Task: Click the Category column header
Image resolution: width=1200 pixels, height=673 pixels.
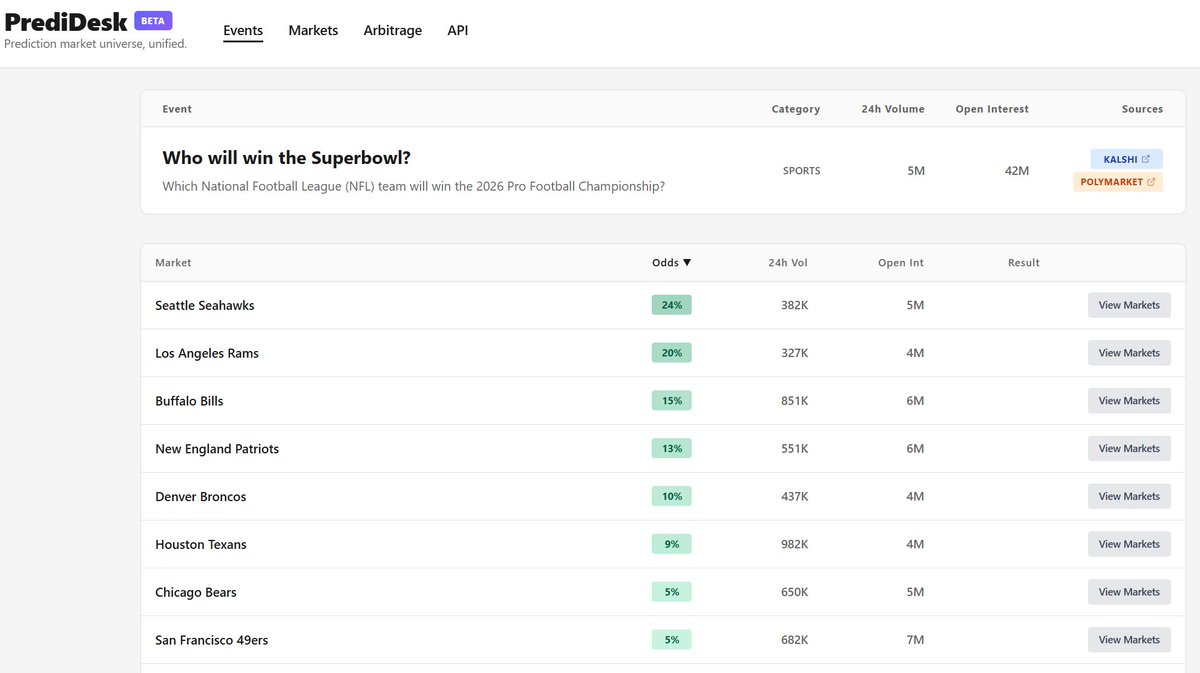Action: click(796, 109)
